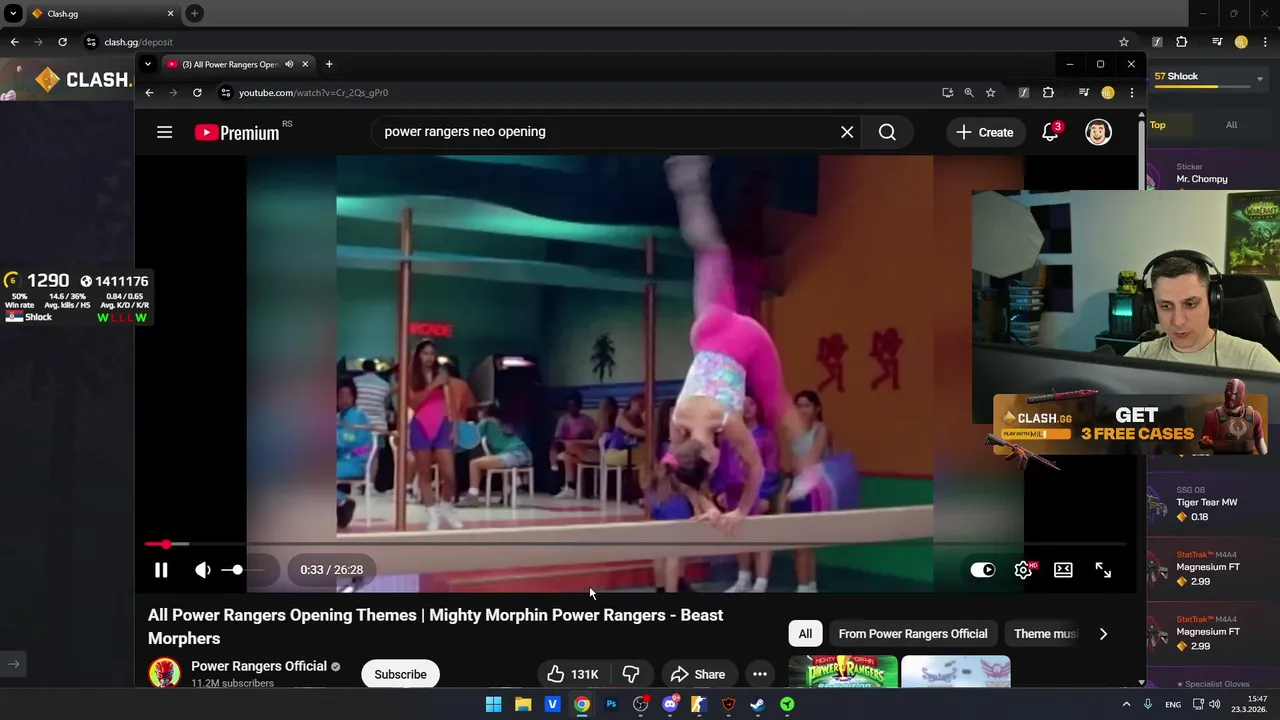Open Steam from the taskbar
The width and height of the screenshot is (1280, 720).
pos(758,705)
